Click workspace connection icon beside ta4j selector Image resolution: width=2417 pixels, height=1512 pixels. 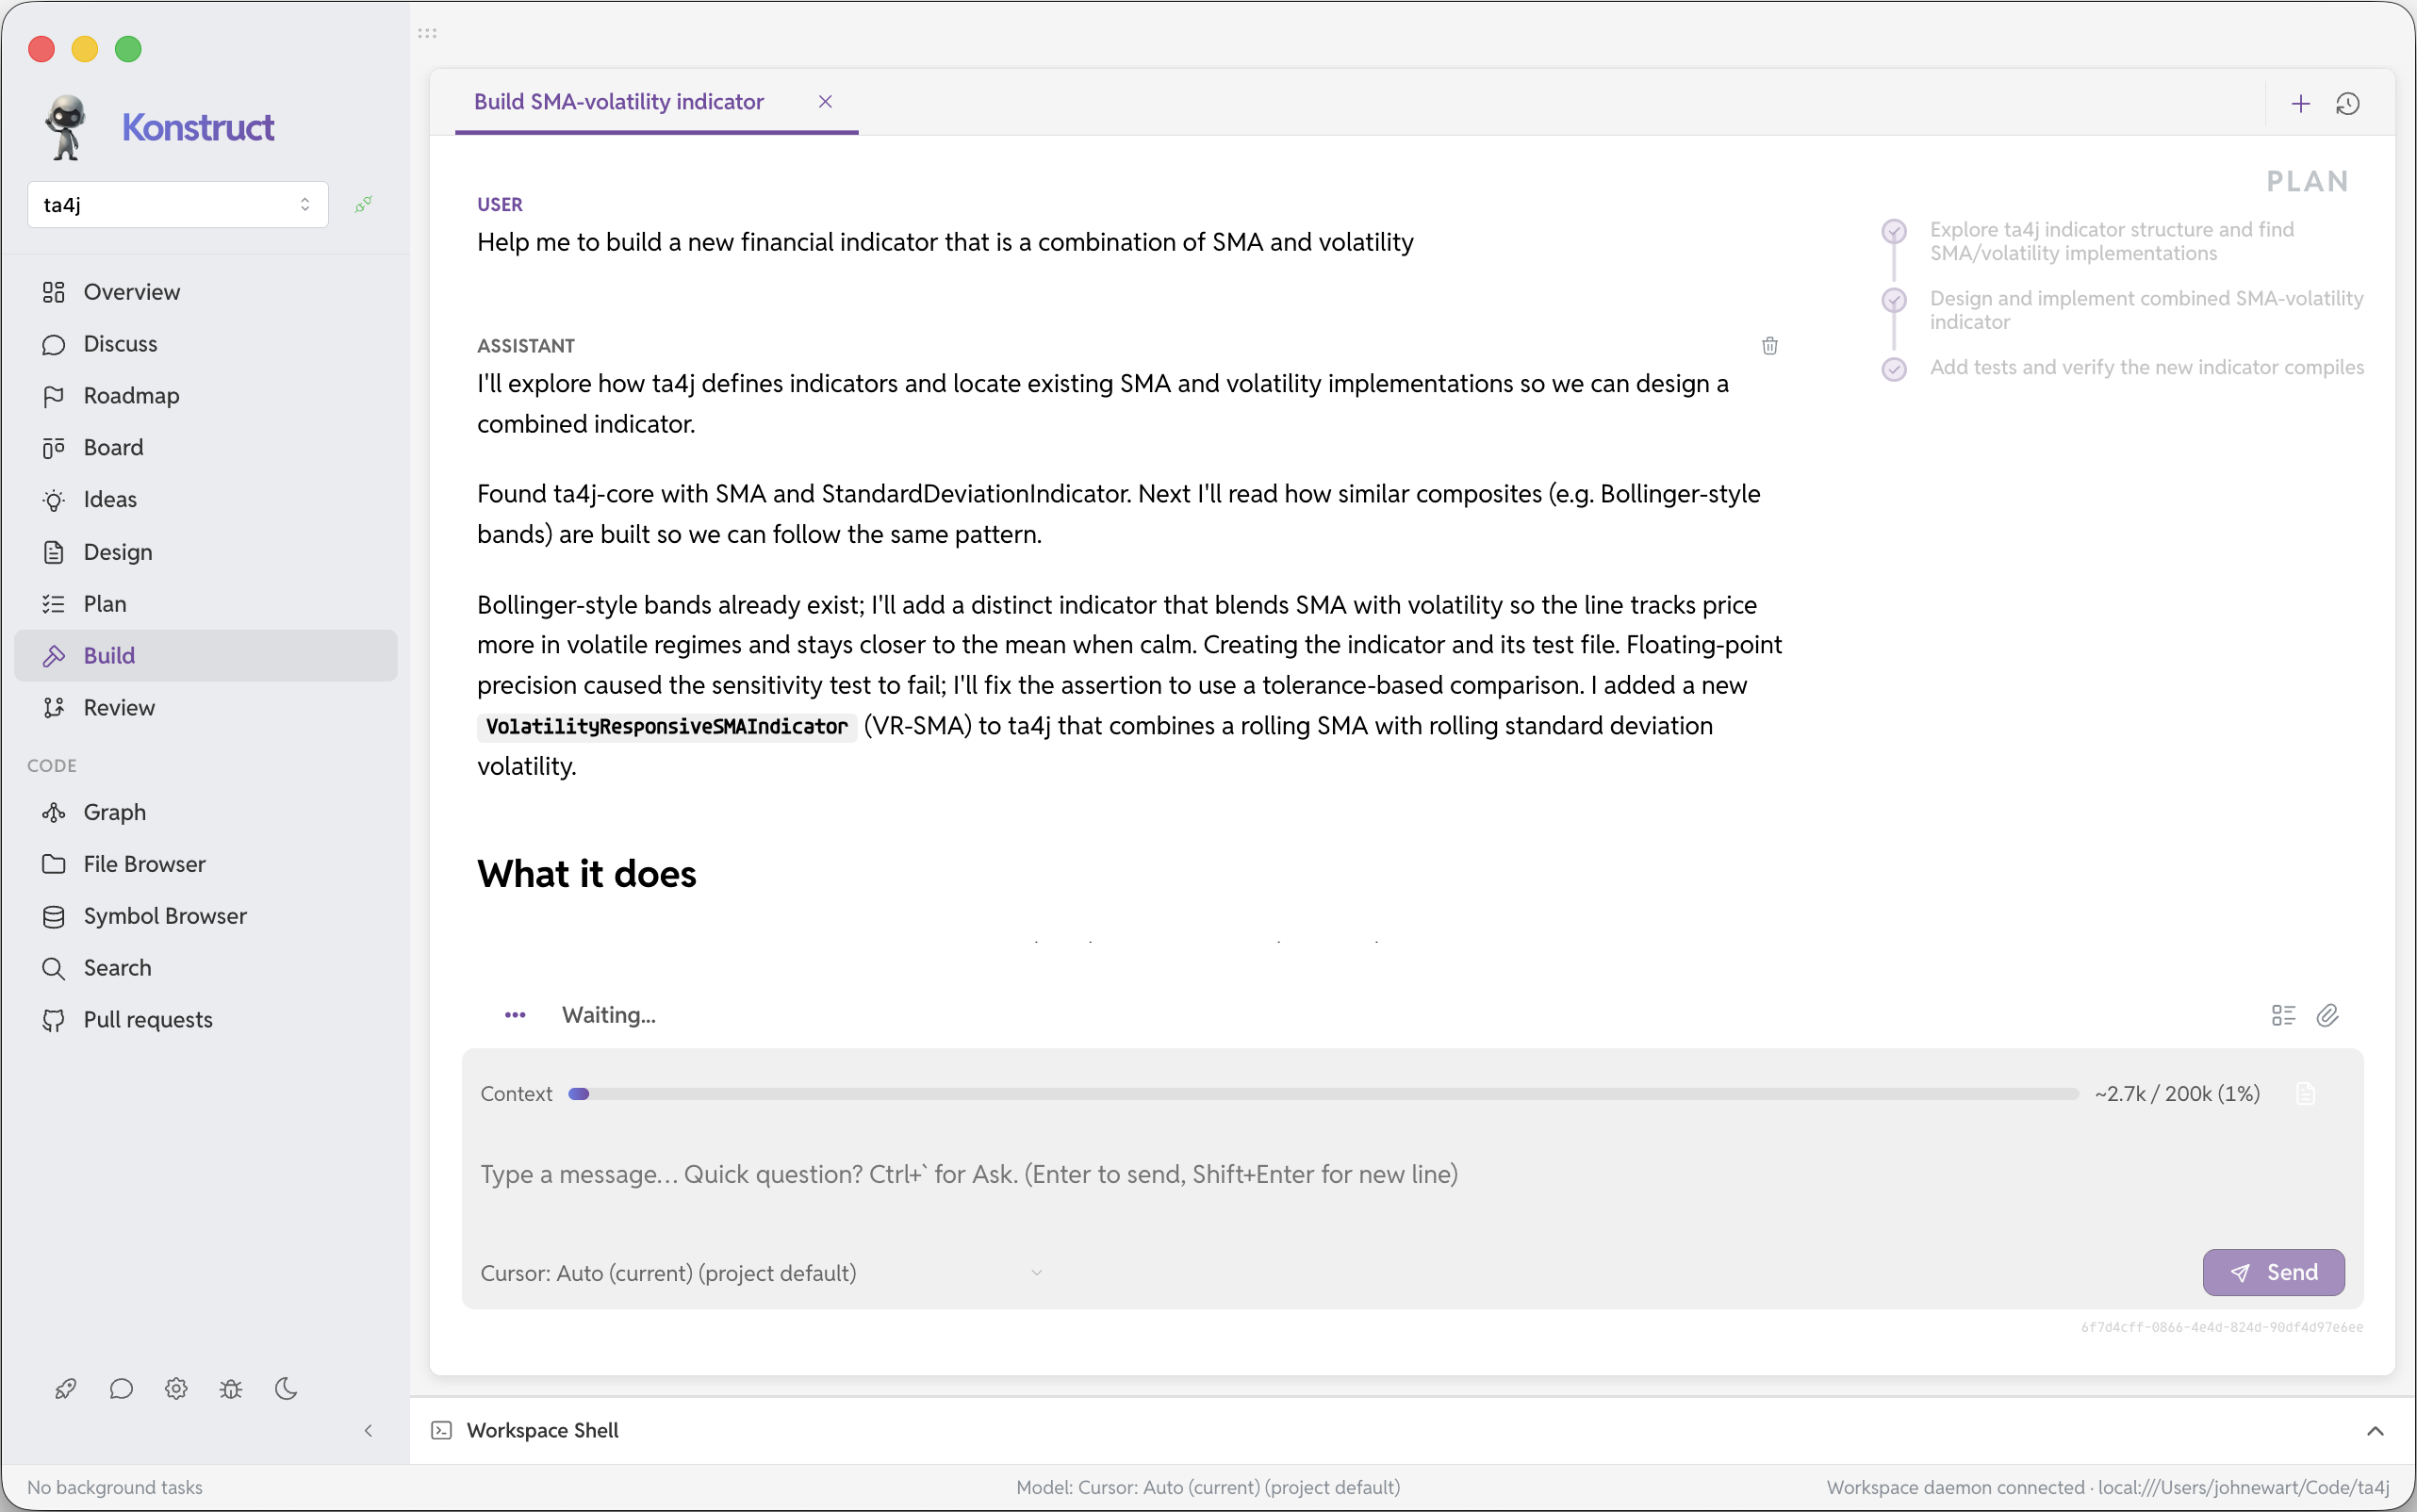click(x=364, y=204)
